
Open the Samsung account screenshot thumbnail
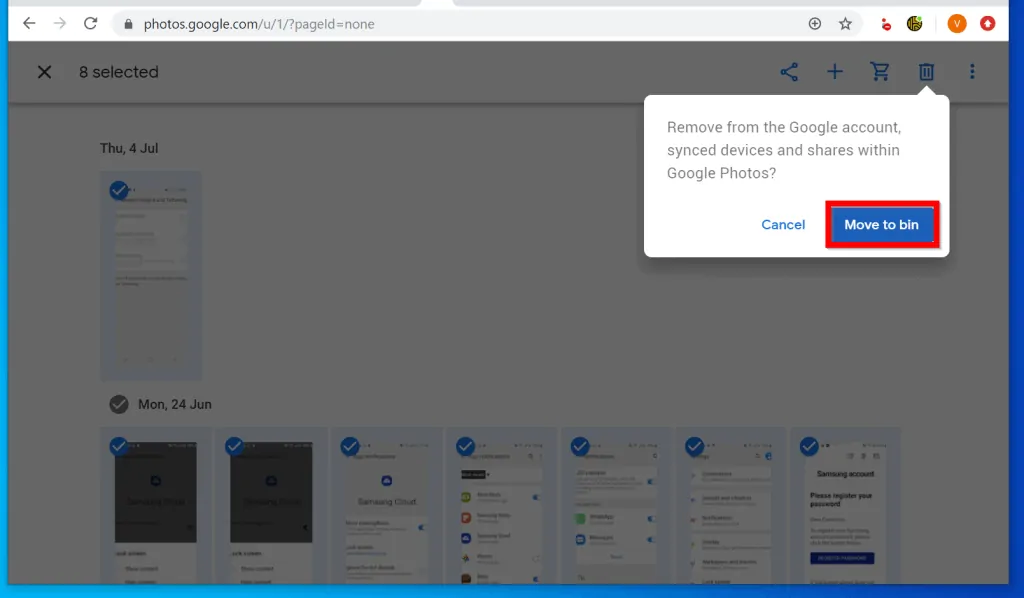(x=845, y=510)
